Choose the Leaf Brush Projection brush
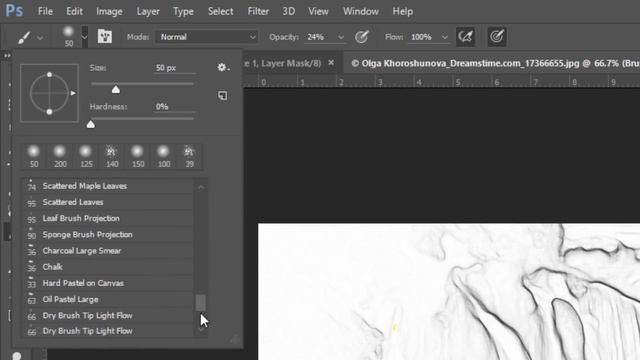 [x=108, y=218]
